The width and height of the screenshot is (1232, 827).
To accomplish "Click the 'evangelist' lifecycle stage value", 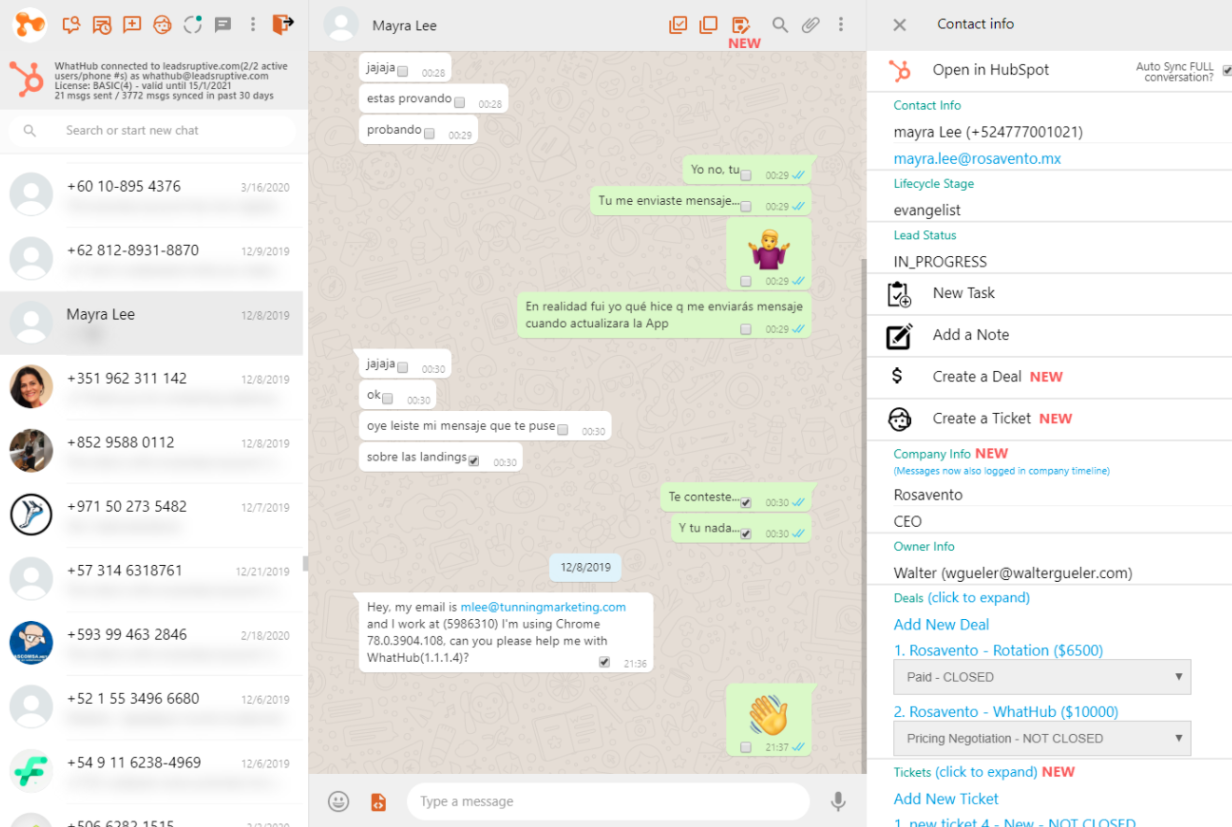I will click(x=927, y=210).
